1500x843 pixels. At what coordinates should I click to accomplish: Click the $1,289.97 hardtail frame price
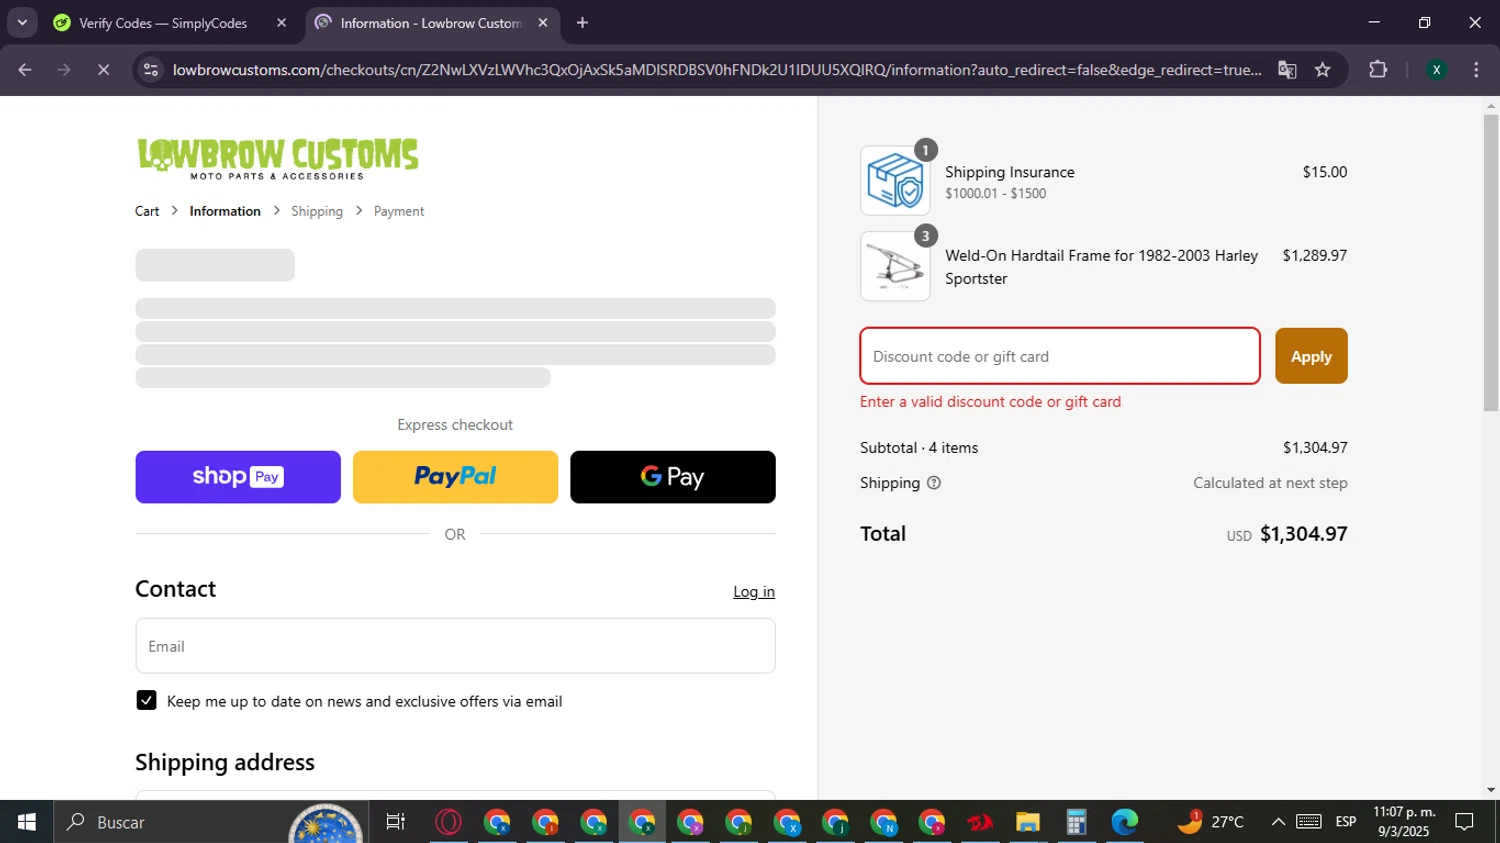[x=1315, y=256]
